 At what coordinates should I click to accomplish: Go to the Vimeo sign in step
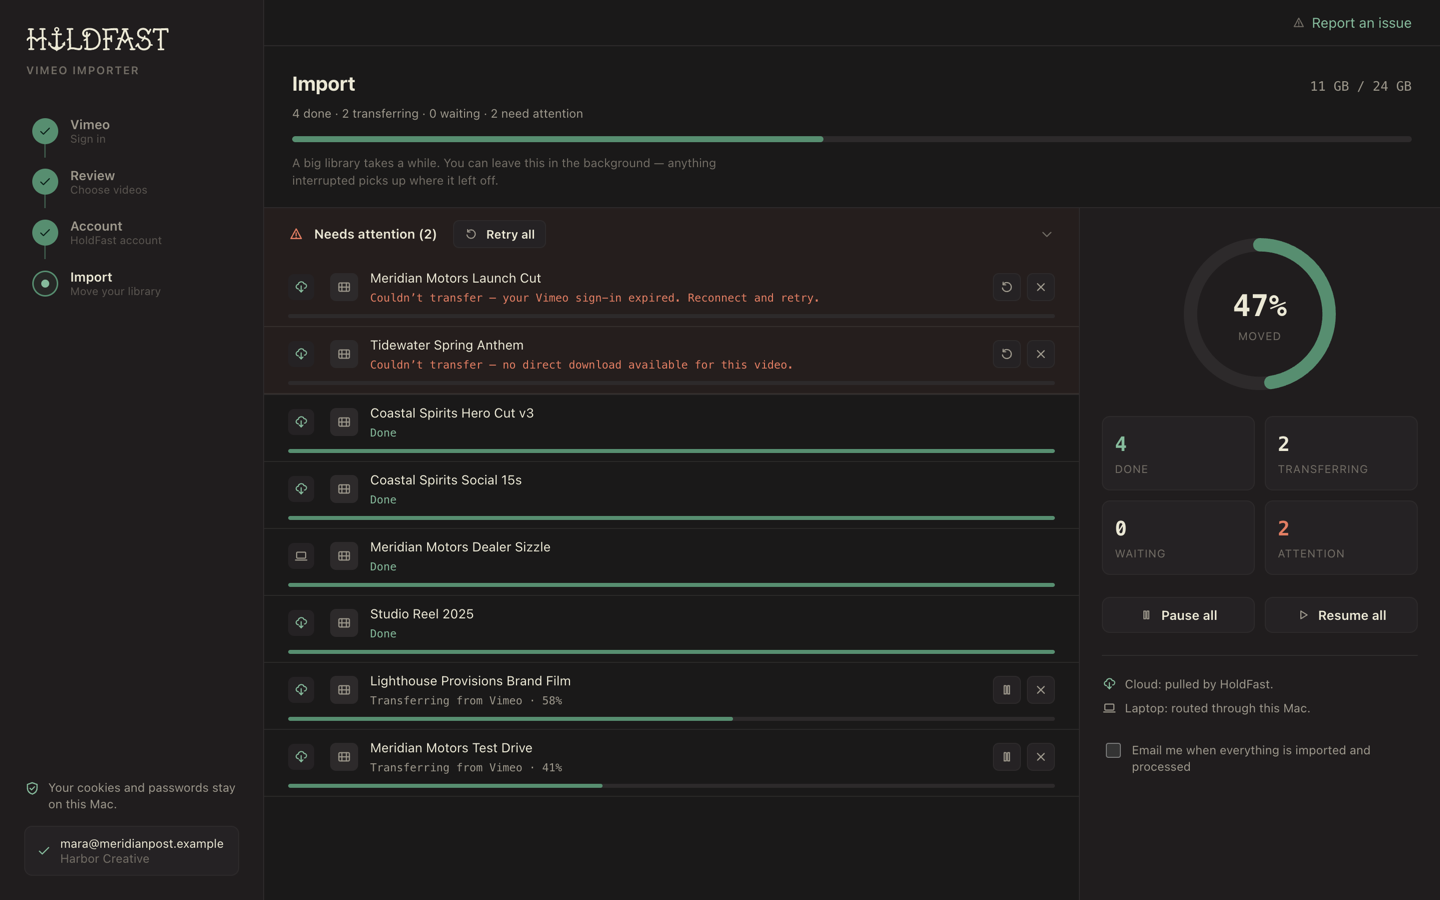(90, 131)
